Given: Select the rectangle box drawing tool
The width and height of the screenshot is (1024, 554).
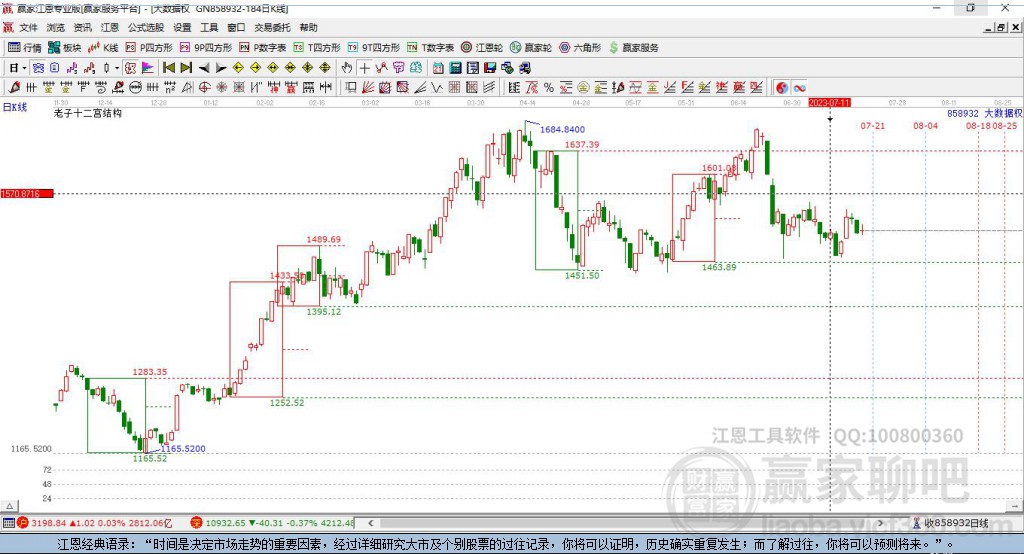Looking at the screenshot, I should coord(351,88).
